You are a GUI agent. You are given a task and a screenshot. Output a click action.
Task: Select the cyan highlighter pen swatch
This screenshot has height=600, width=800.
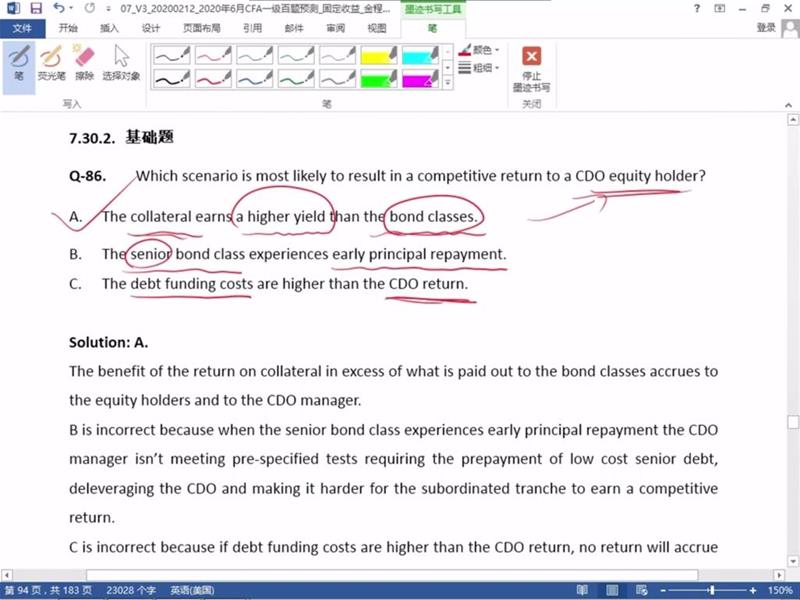tap(420, 55)
